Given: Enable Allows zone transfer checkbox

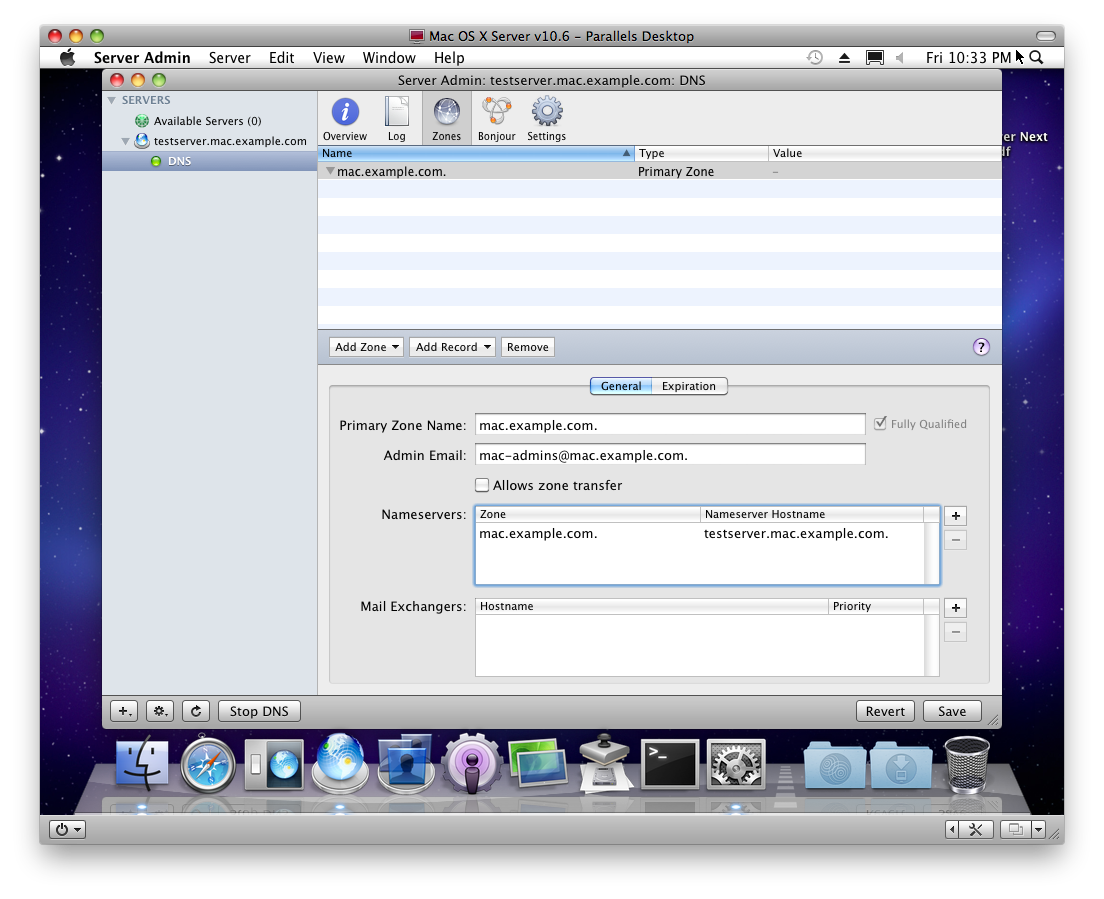Looking at the screenshot, I should (x=483, y=485).
